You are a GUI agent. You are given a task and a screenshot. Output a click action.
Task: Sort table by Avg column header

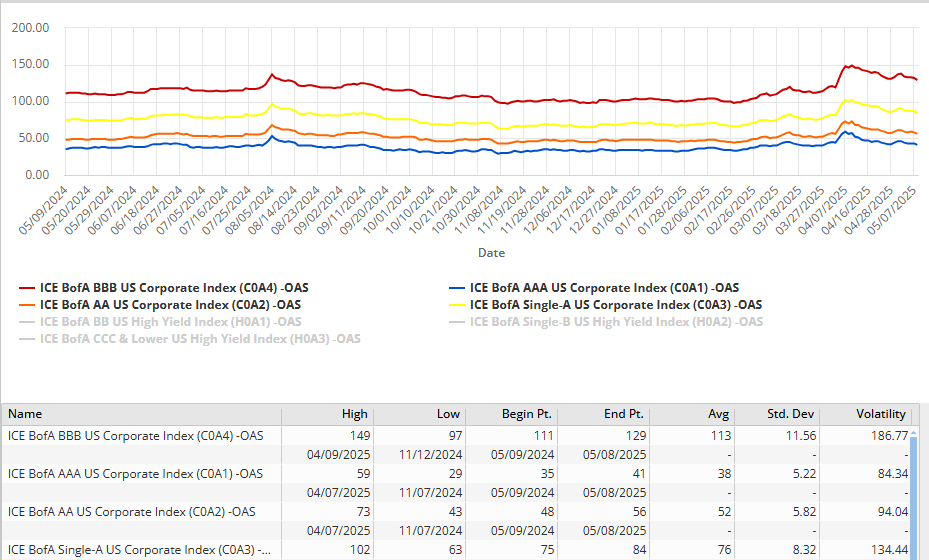pos(692,414)
